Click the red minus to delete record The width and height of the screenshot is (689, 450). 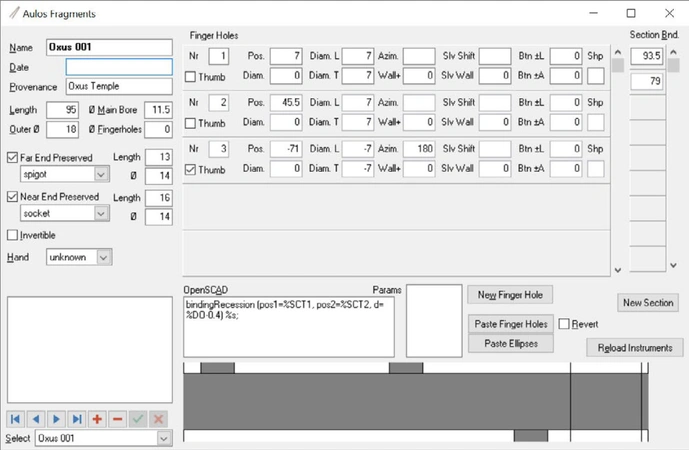[117, 418]
